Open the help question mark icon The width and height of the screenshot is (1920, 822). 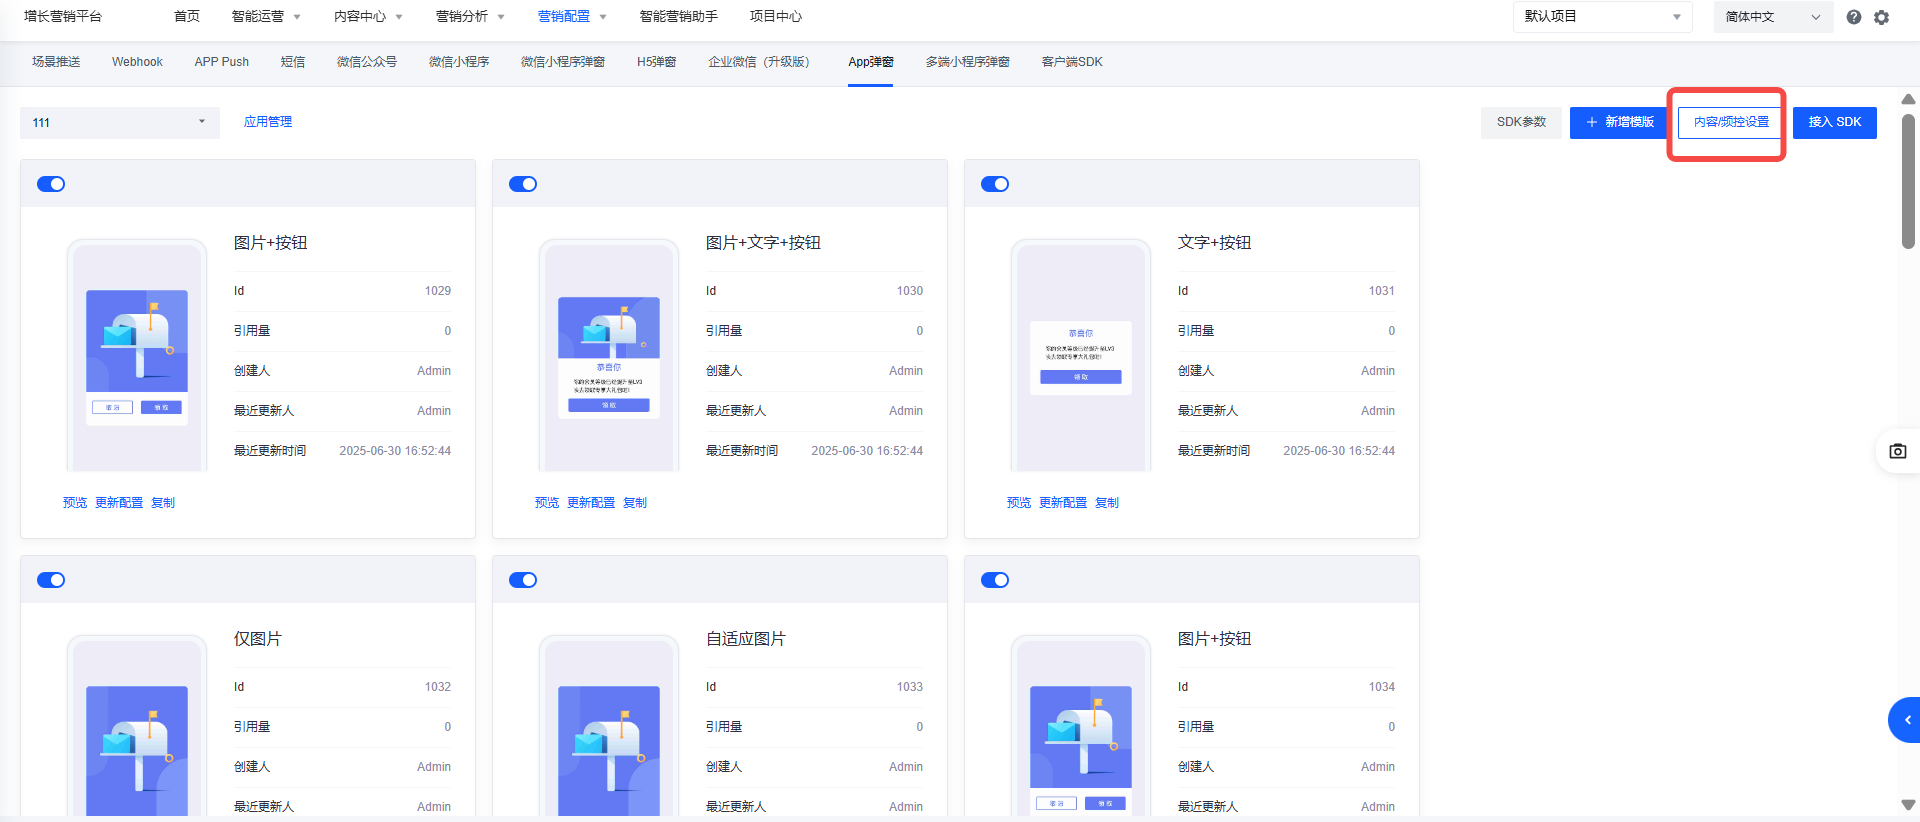pyautogui.click(x=1853, y=17)
